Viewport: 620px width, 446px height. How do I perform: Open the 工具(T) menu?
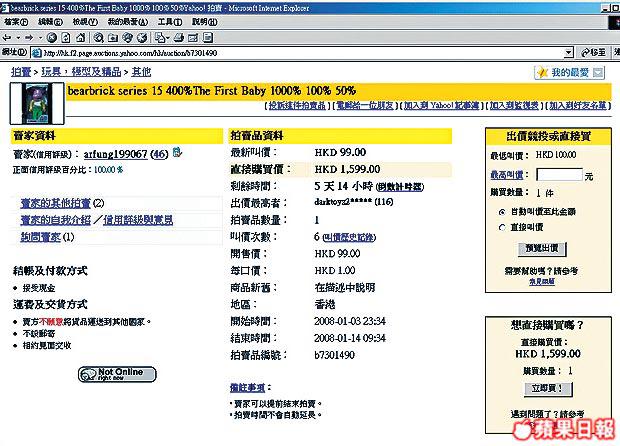pyautogui.click(x=170, y=22)
